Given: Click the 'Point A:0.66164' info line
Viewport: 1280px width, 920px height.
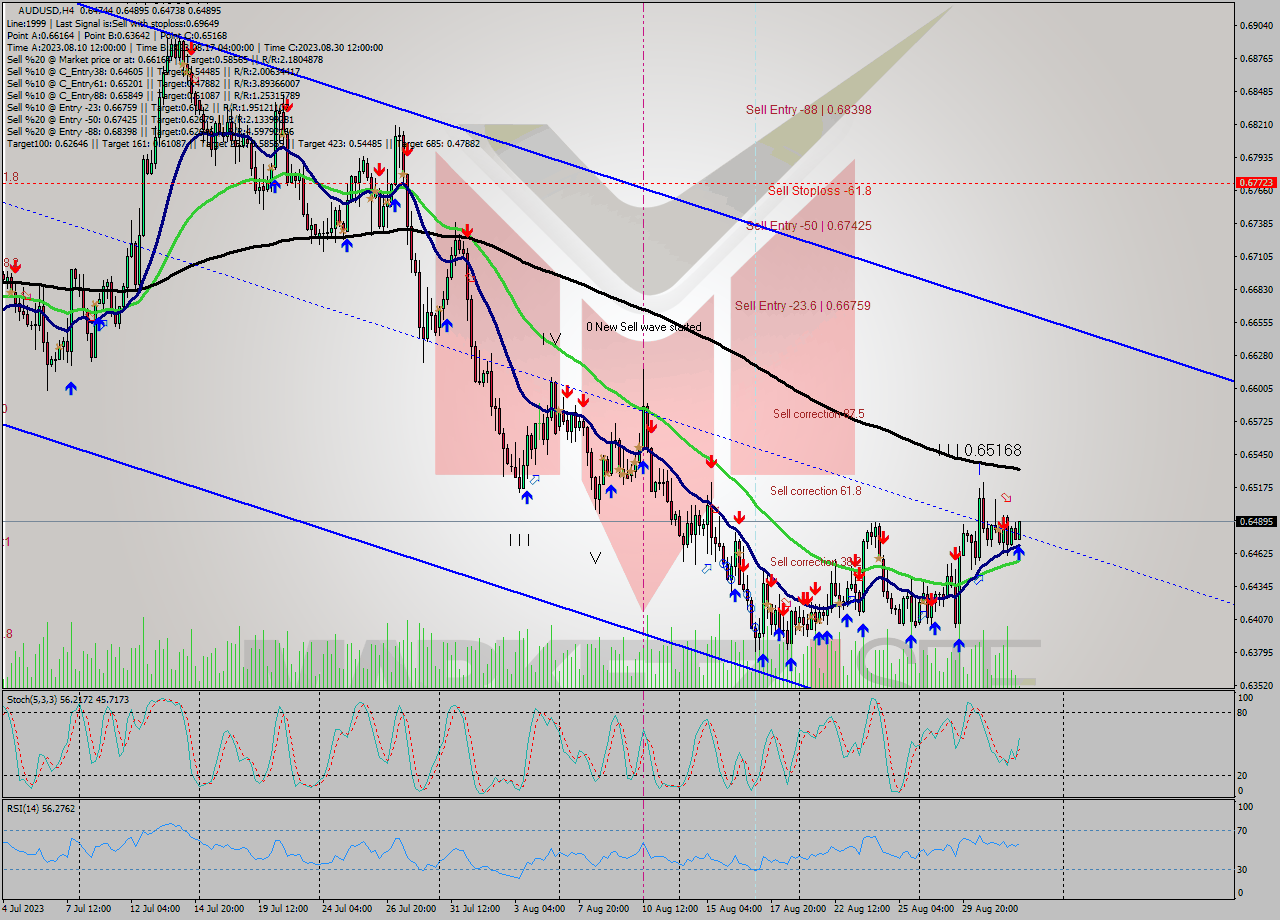Looking at the screenshot, I should [x=42, y=35].
